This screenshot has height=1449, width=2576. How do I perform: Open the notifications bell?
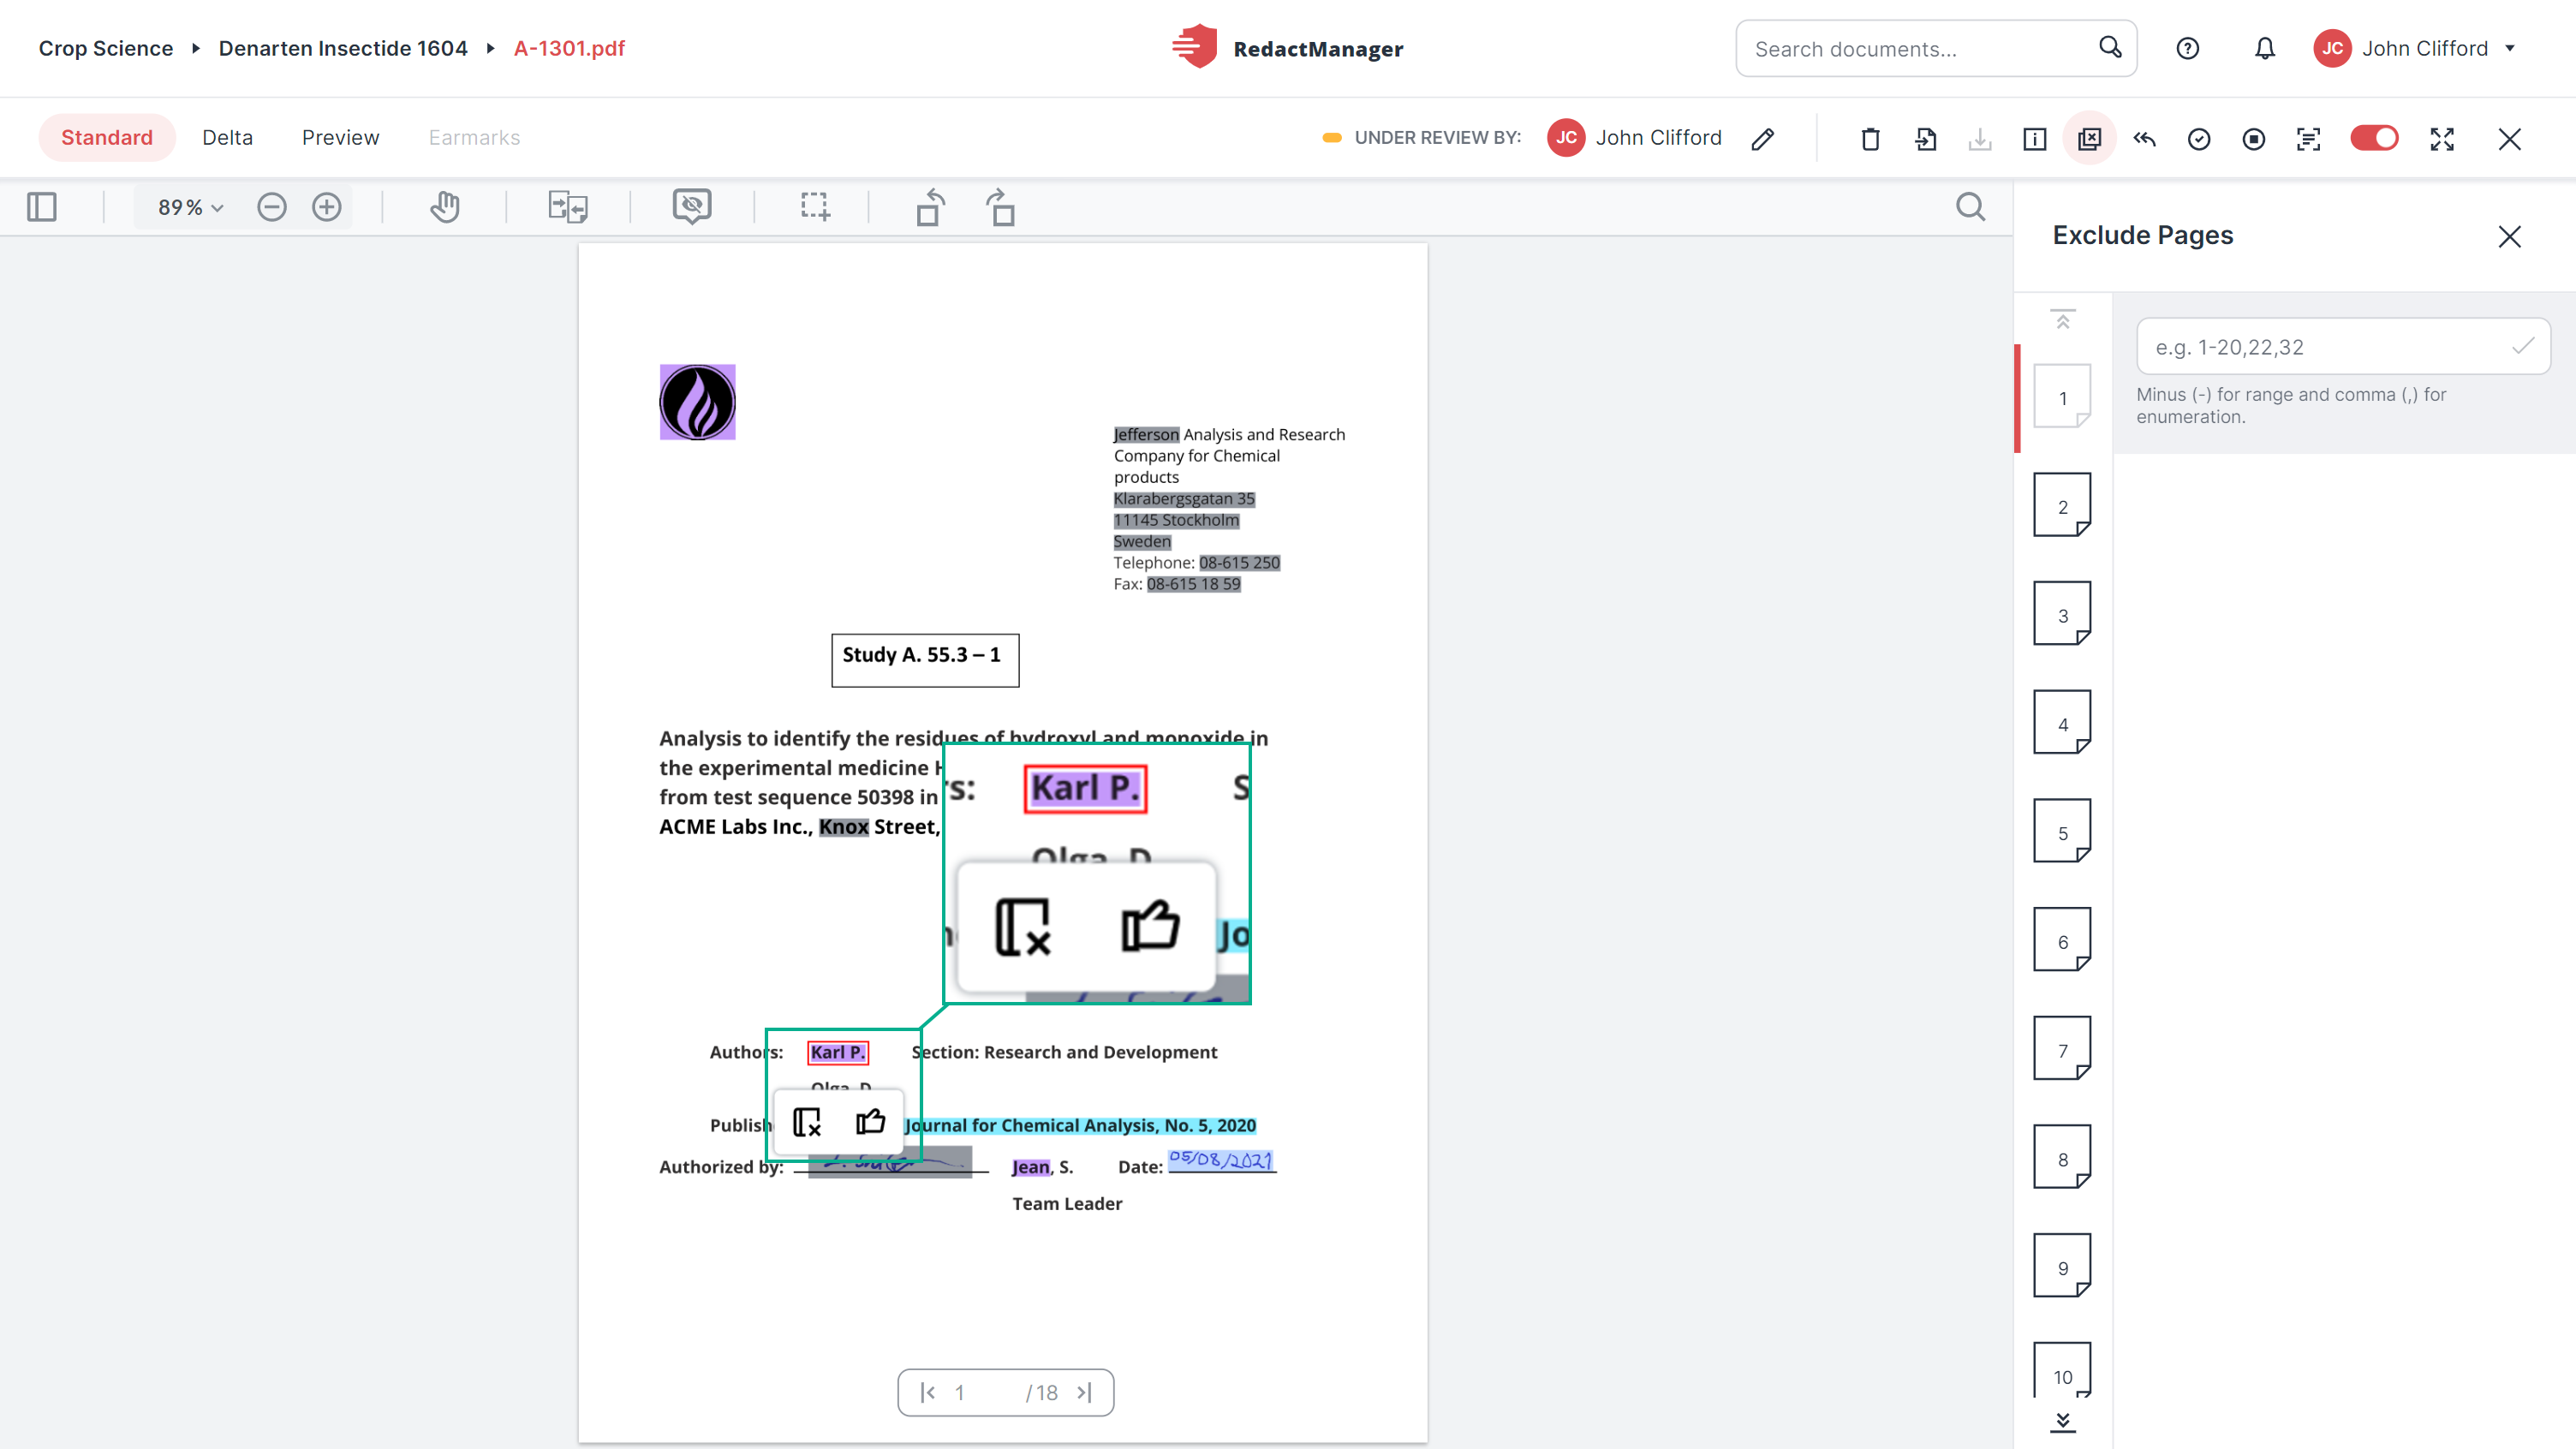pos(2265,48)
